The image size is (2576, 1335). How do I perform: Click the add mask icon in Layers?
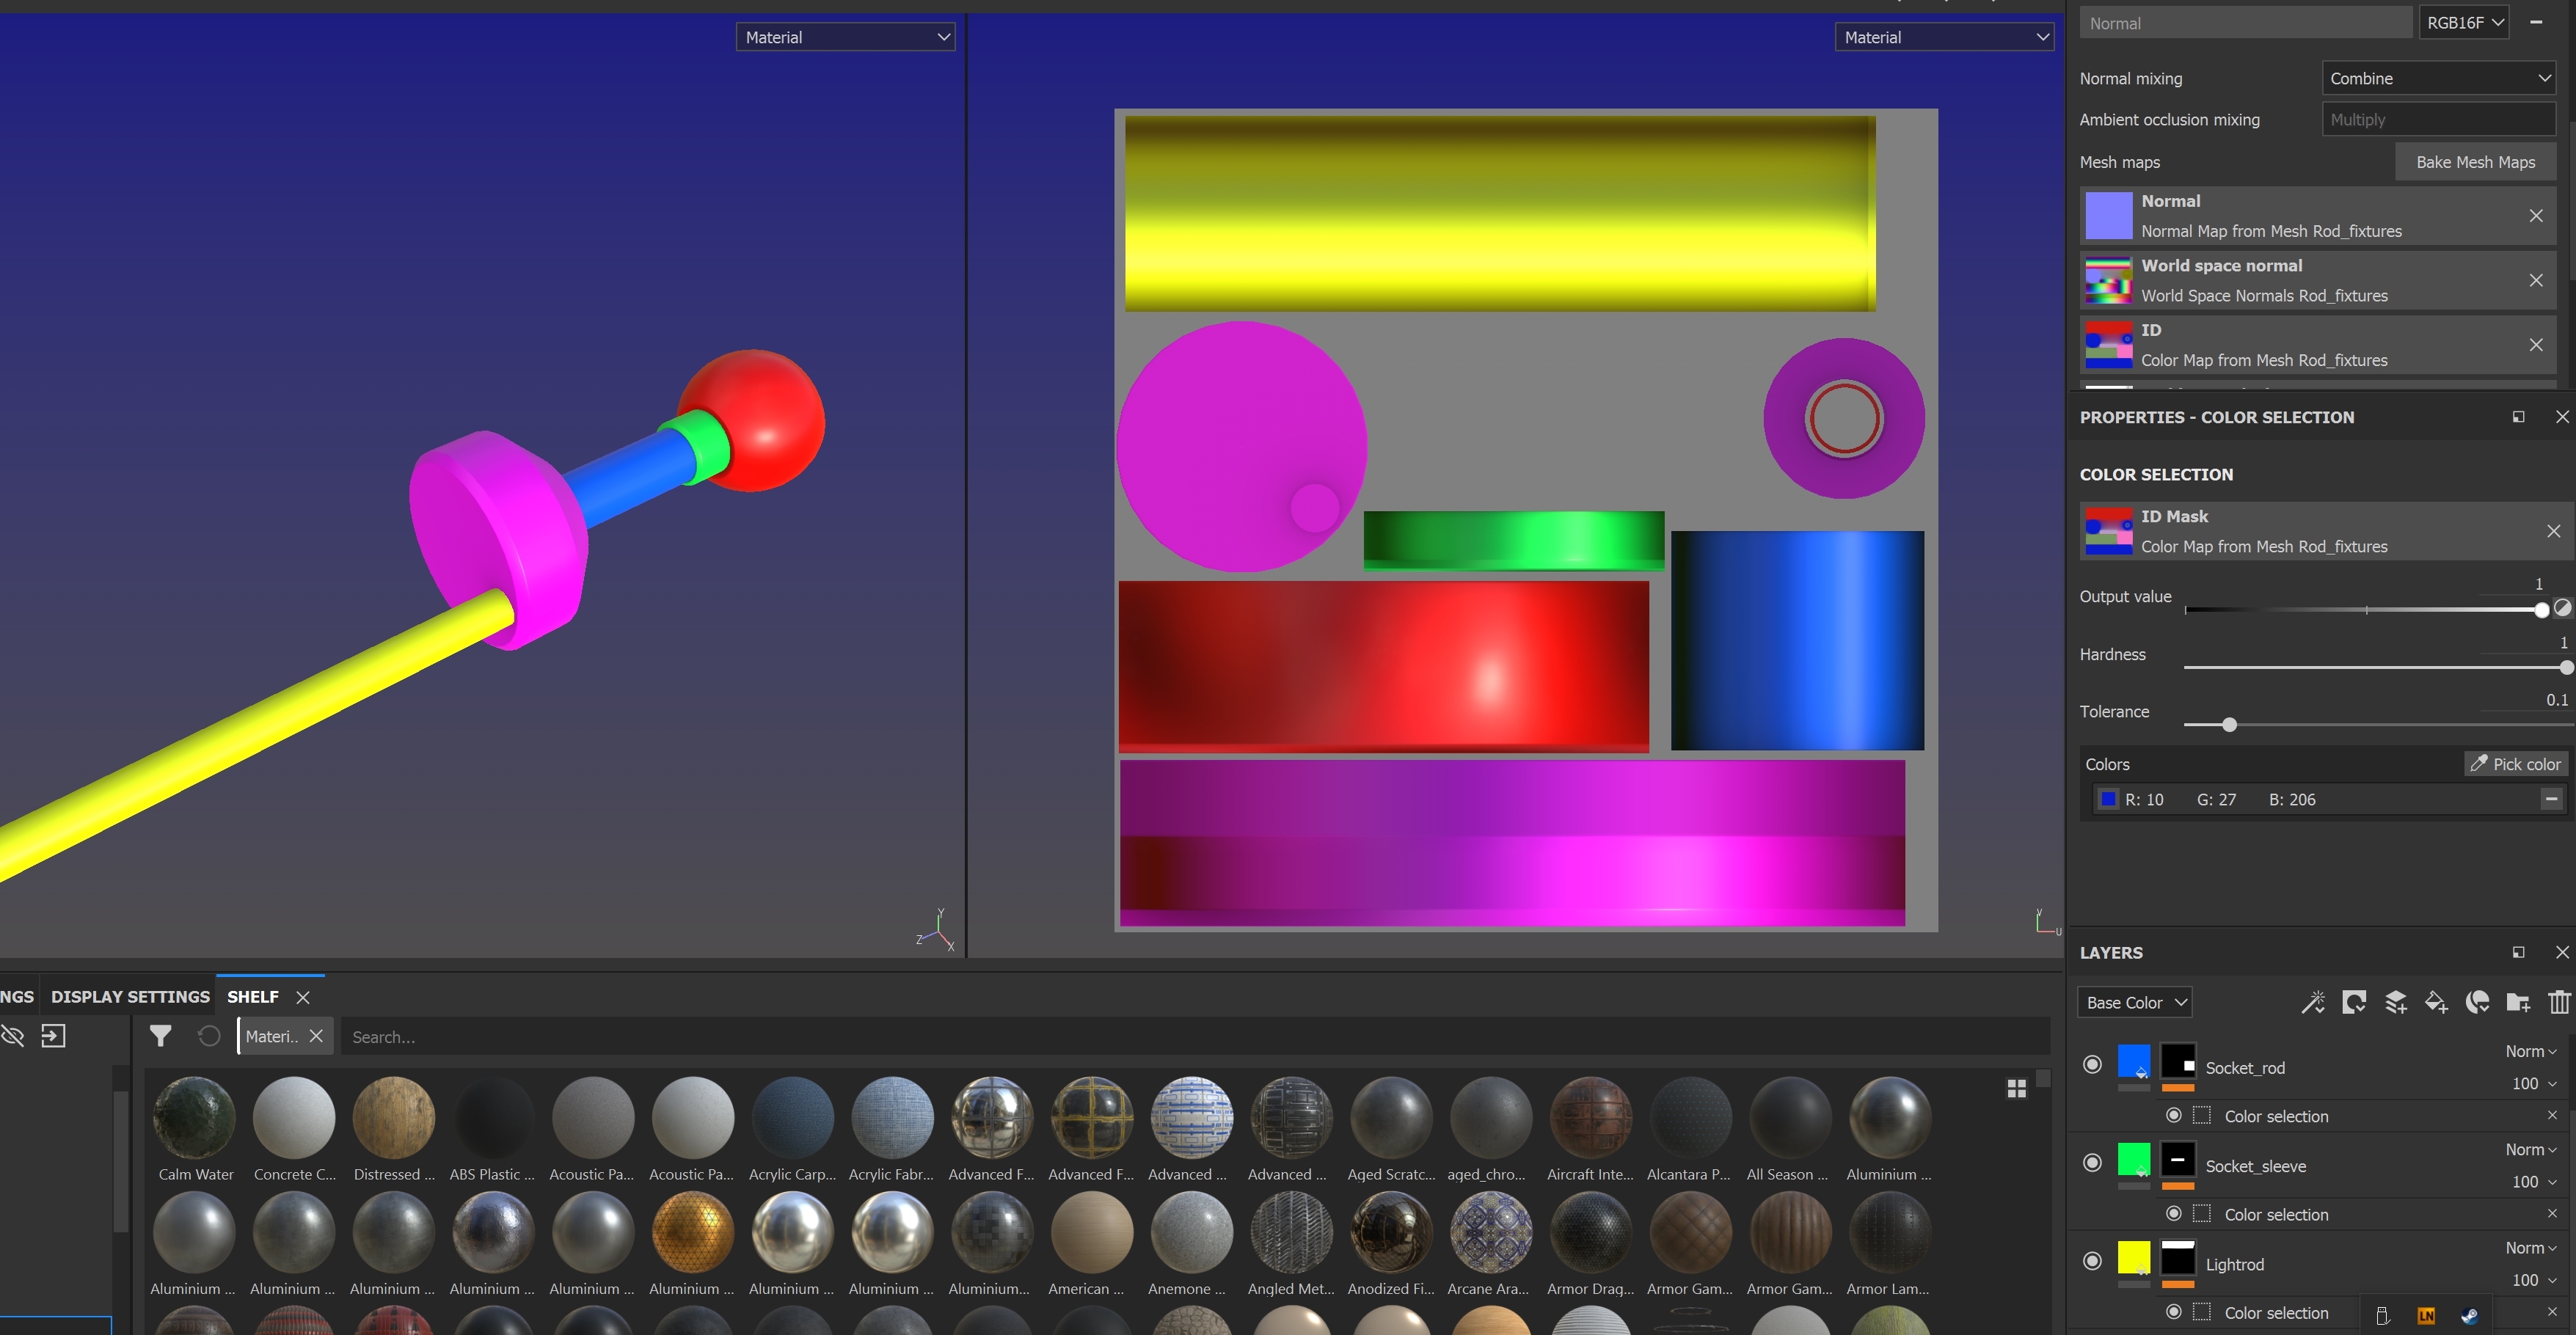tap(2354, 1002)
